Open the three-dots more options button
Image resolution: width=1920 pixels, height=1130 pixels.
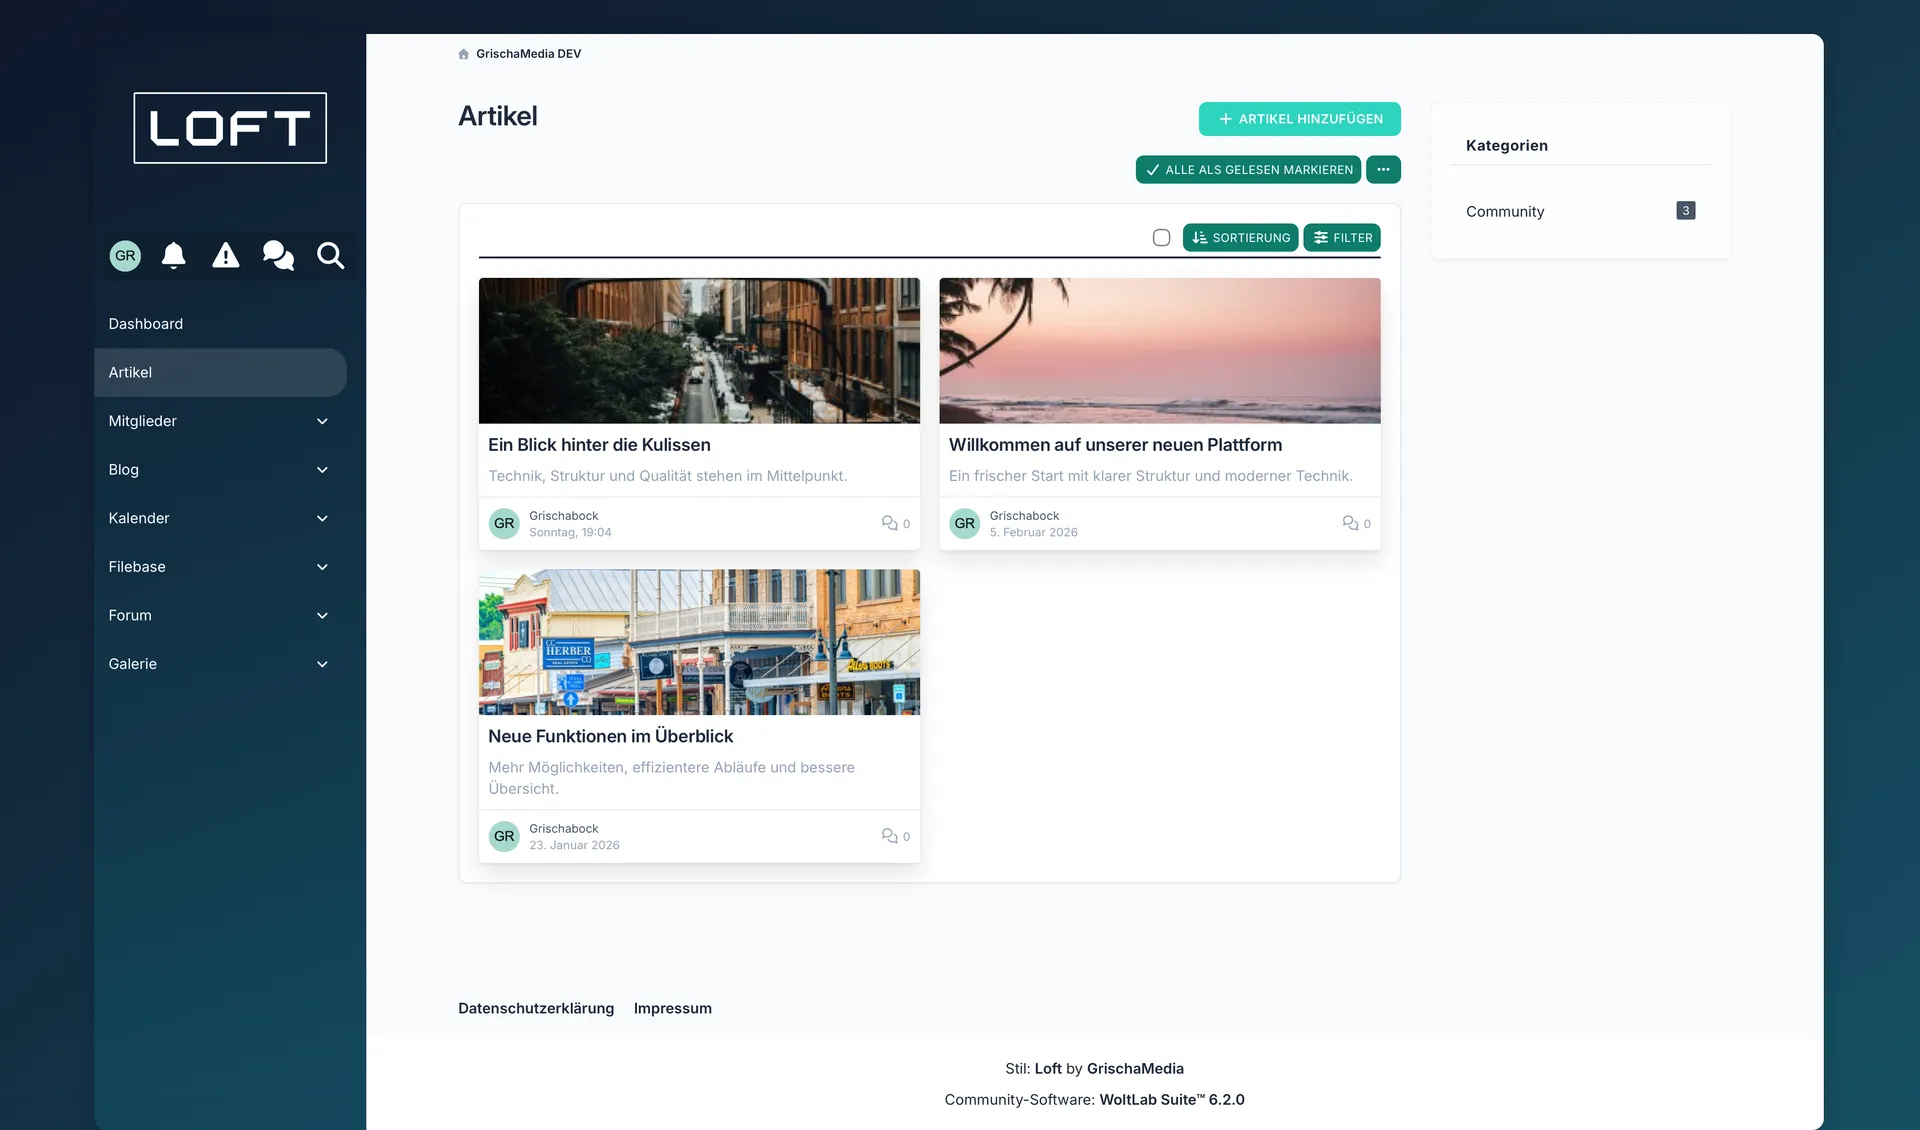coord(1383,170)
